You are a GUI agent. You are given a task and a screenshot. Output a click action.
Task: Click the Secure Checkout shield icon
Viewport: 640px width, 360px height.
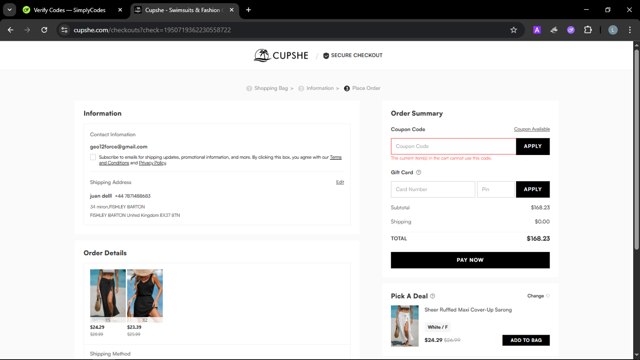click(326, 56)
